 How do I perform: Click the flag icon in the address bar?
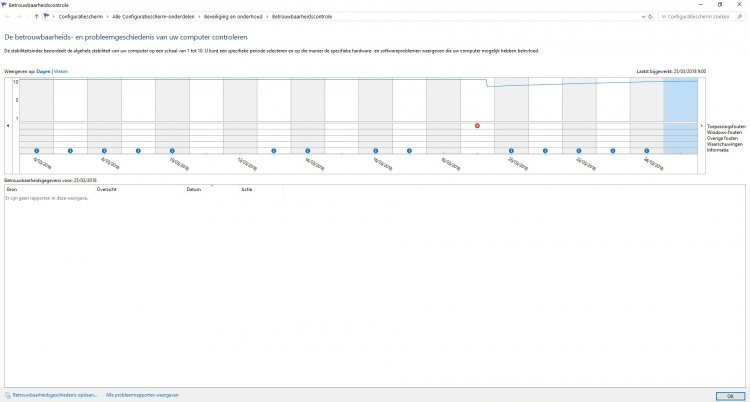[x=47, y=16]
